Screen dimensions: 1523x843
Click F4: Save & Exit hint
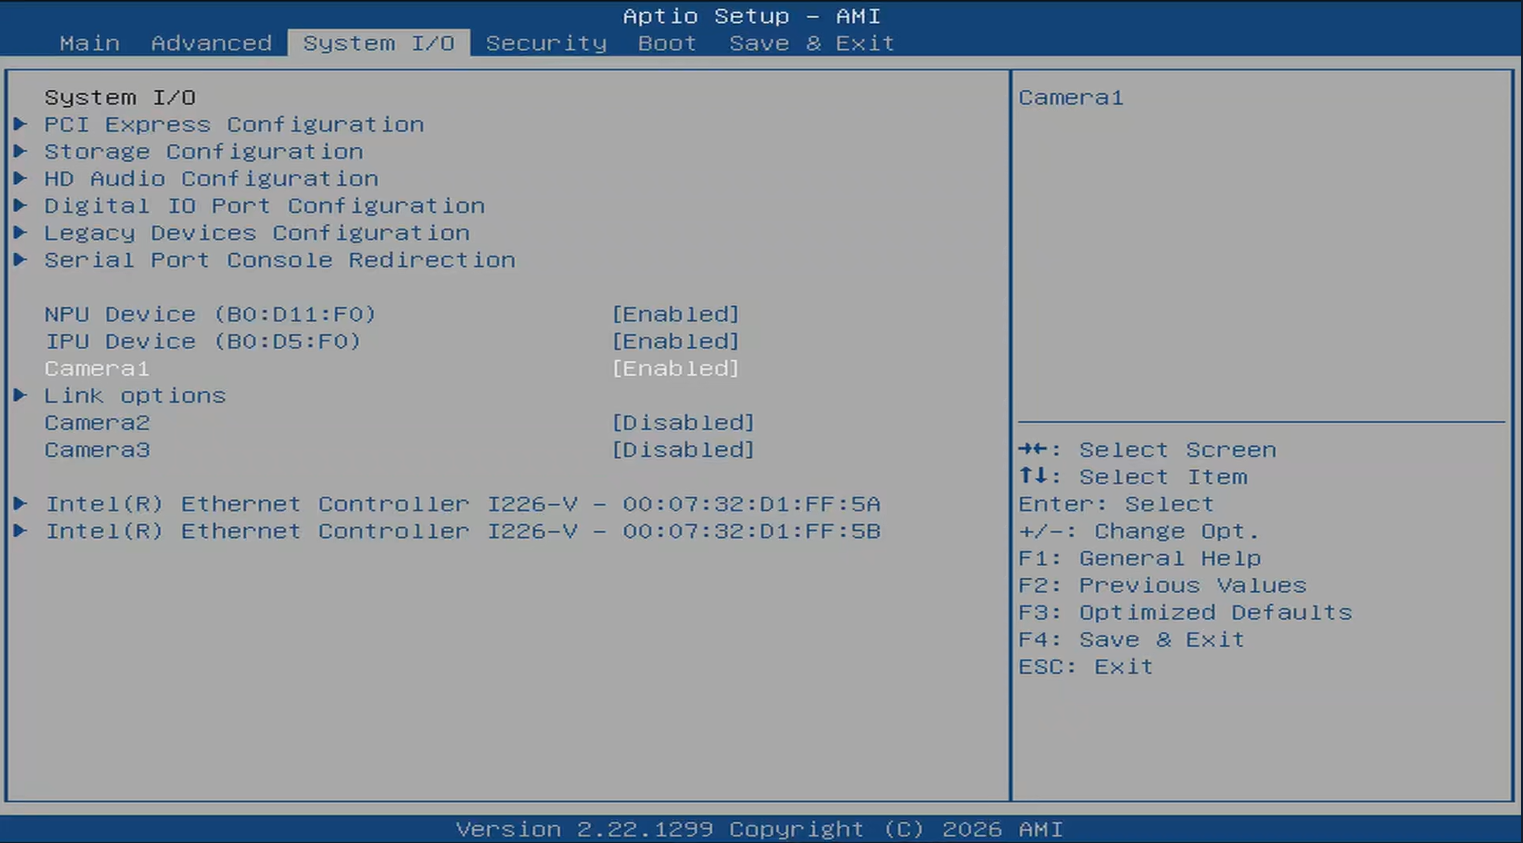pos(1132,638)
